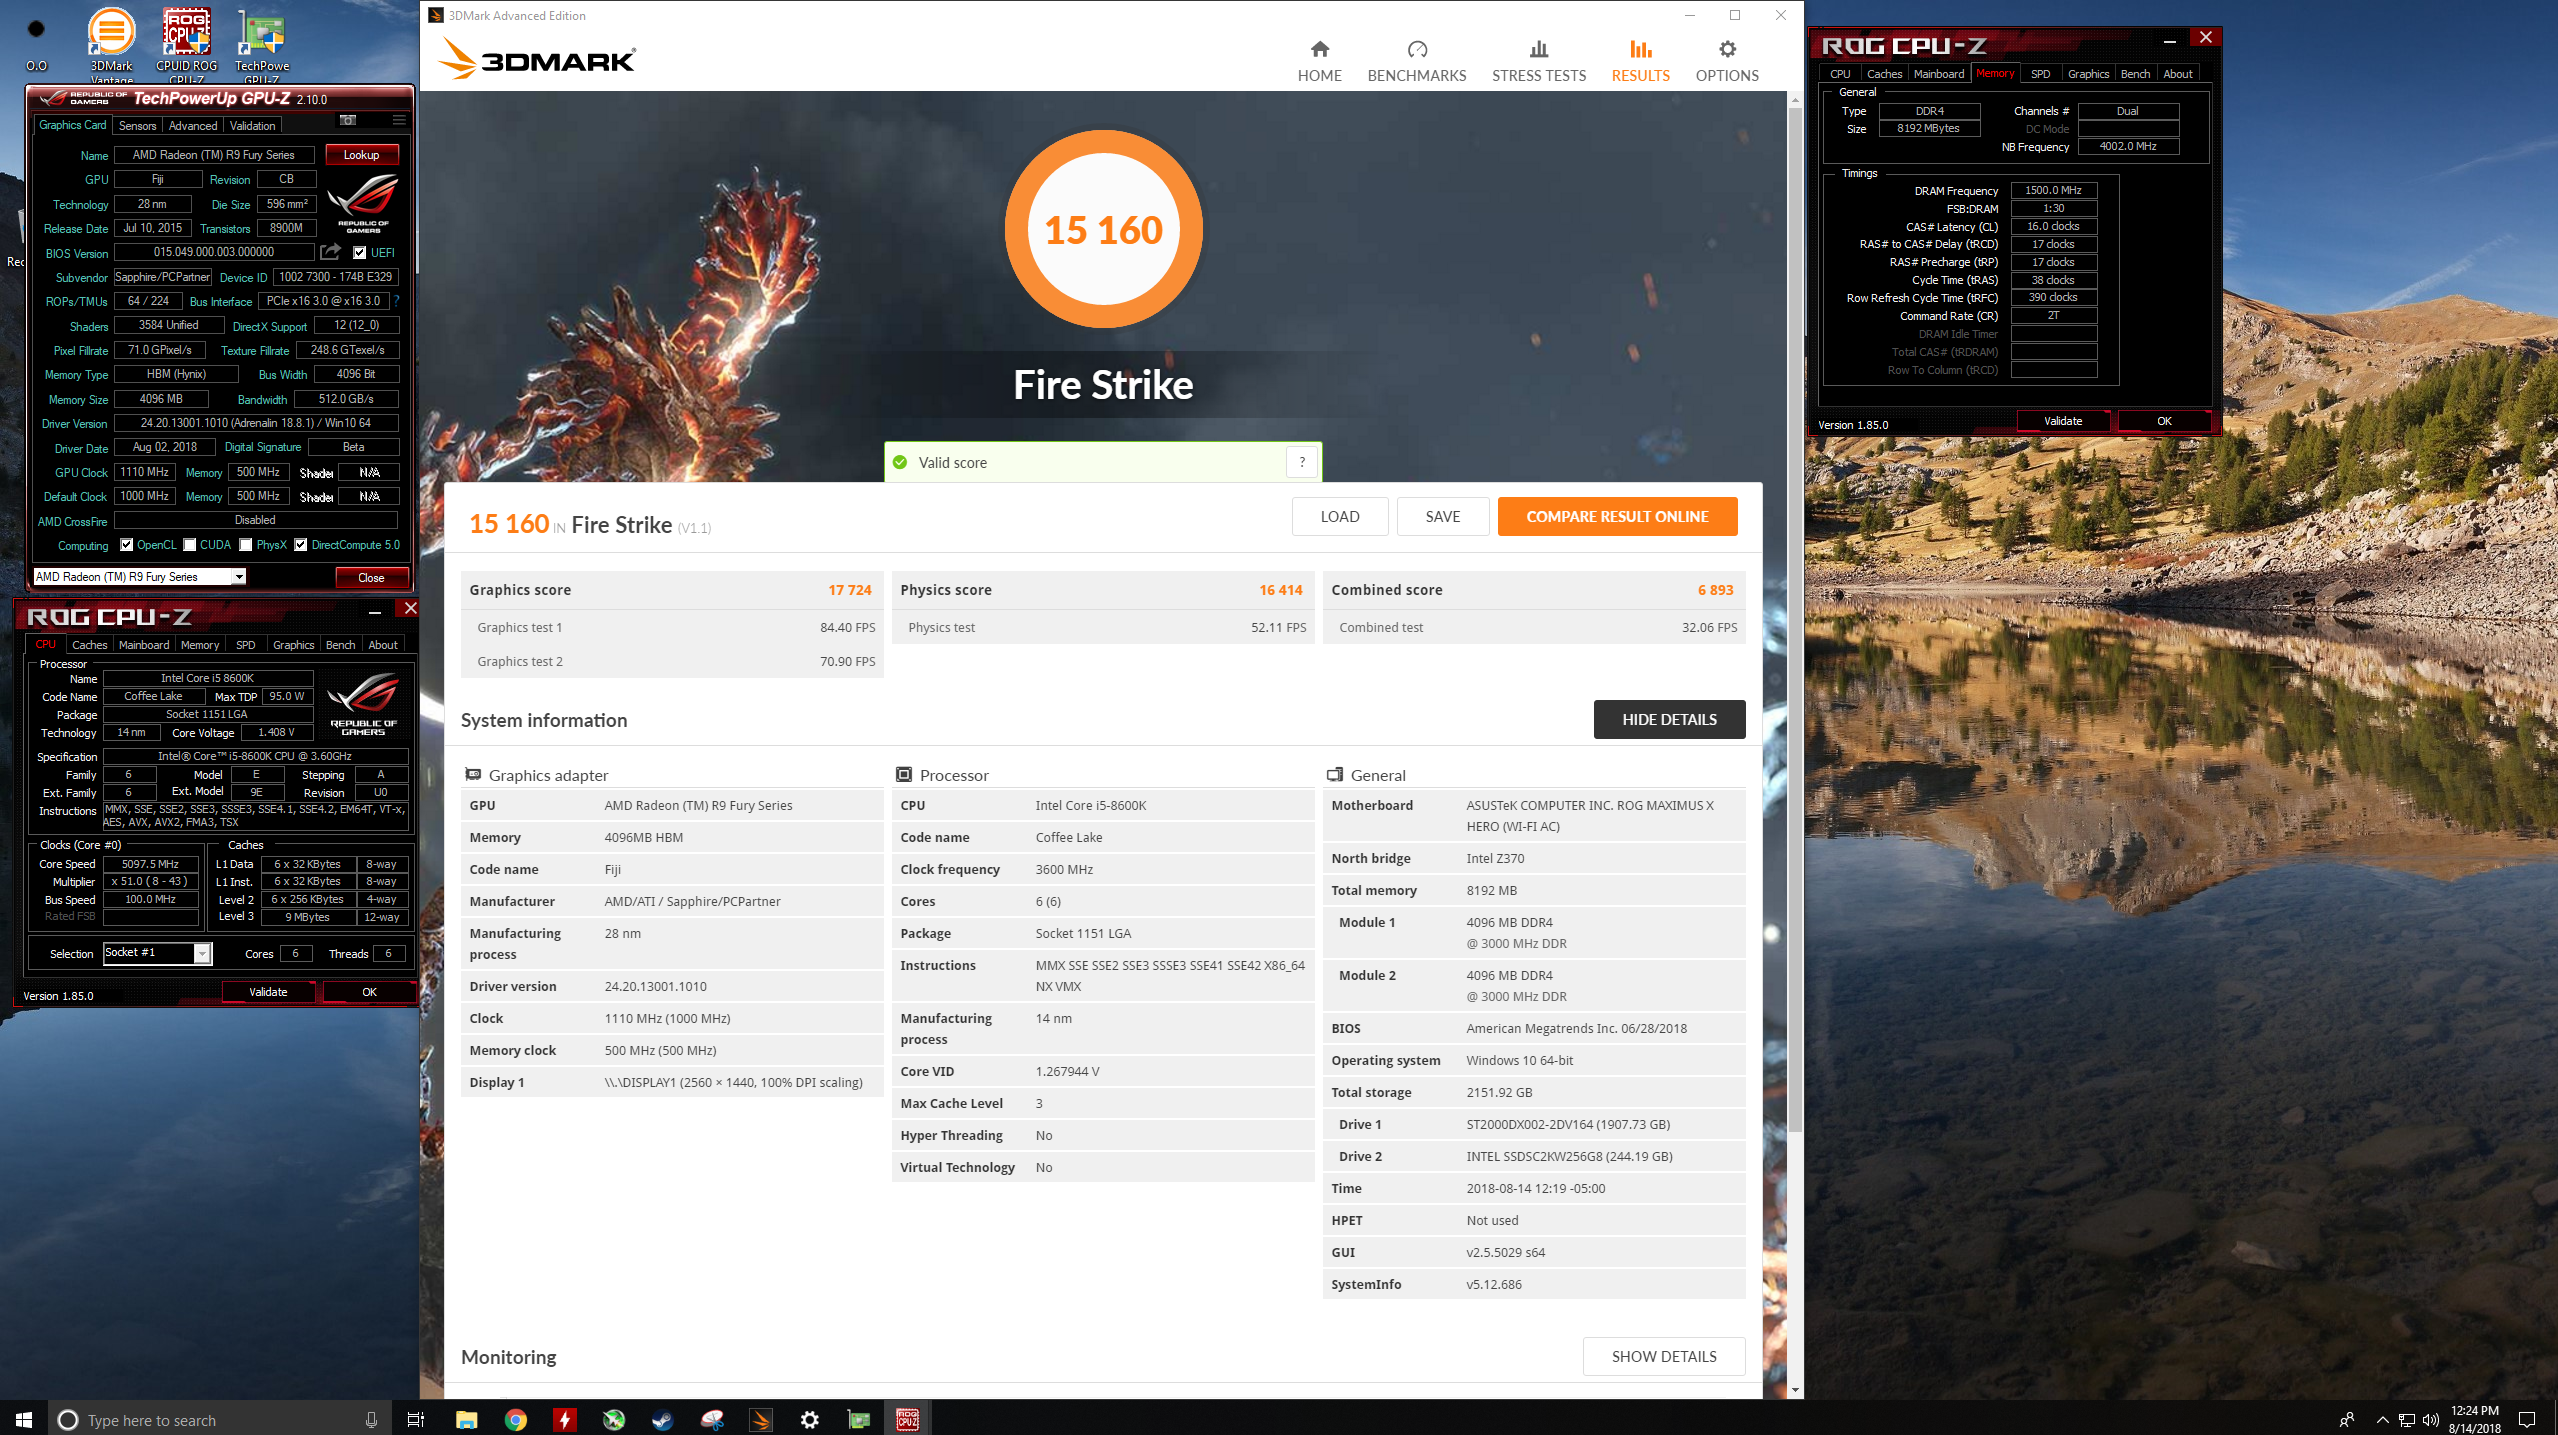Click the Close button in GPU-Z

tap(371, 578)
